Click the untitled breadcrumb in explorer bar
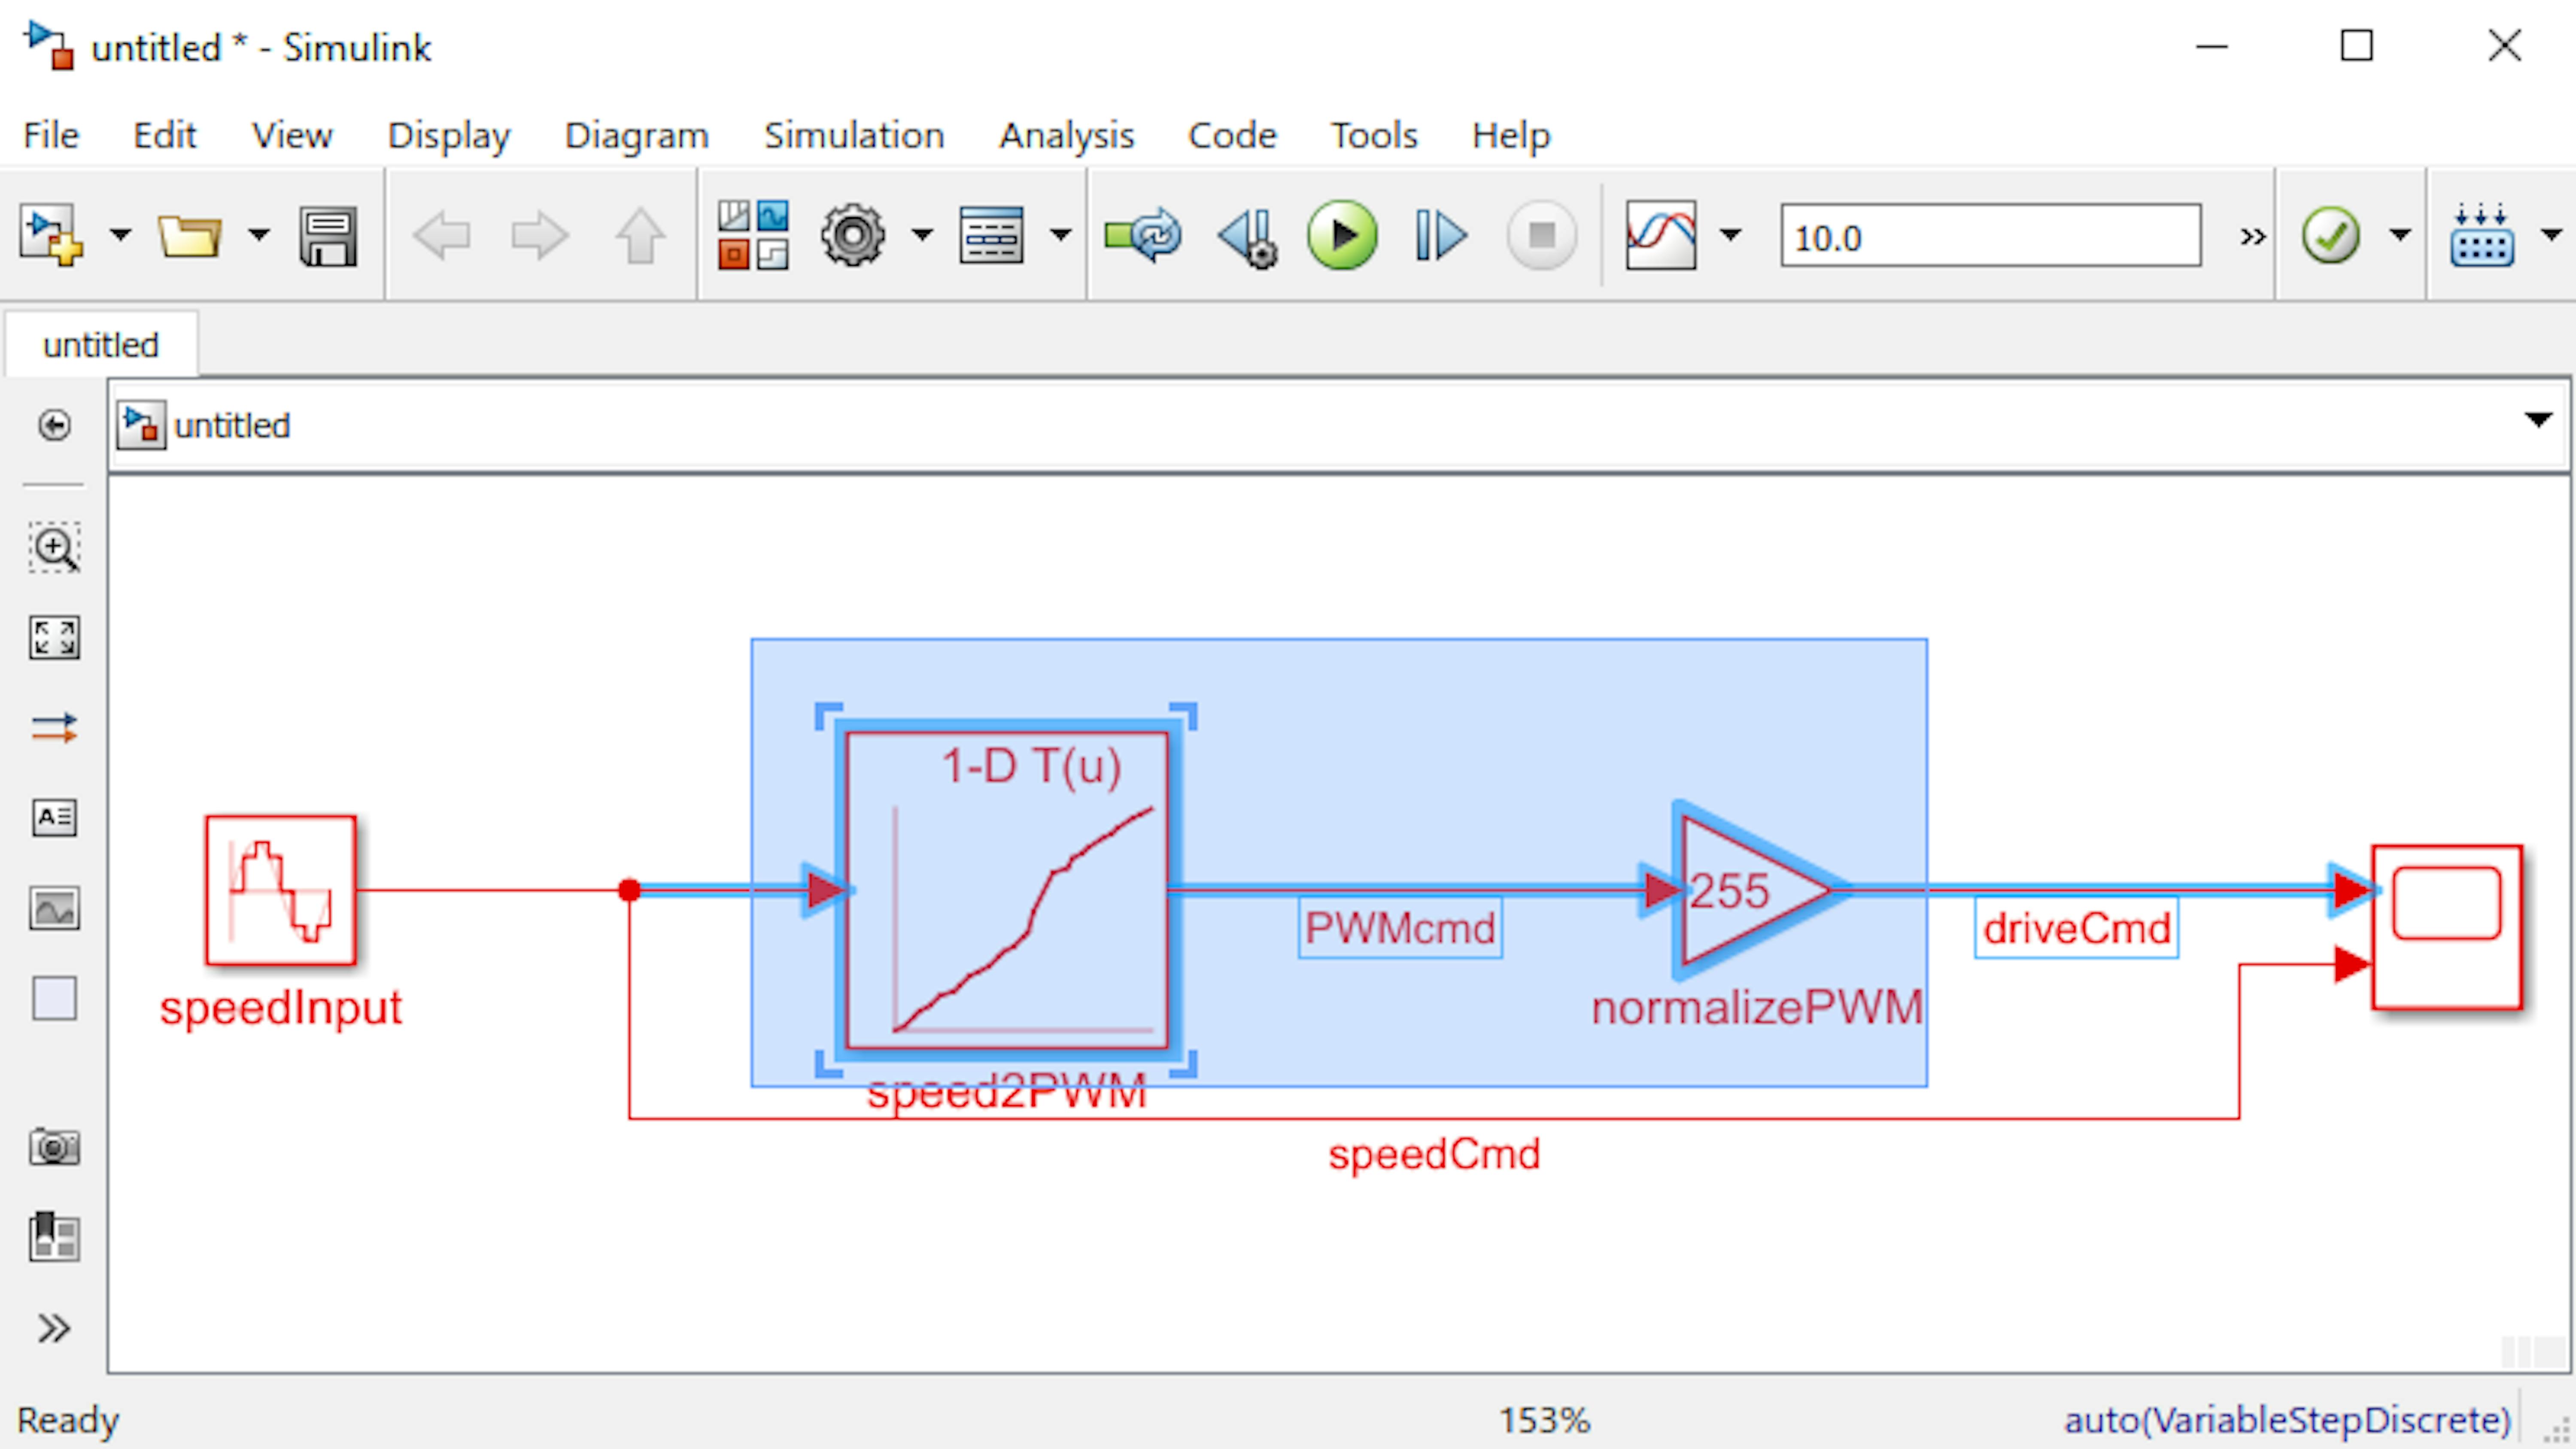Image resolution: width=2576 pixels, height=1449 pixels. (232, 426)
